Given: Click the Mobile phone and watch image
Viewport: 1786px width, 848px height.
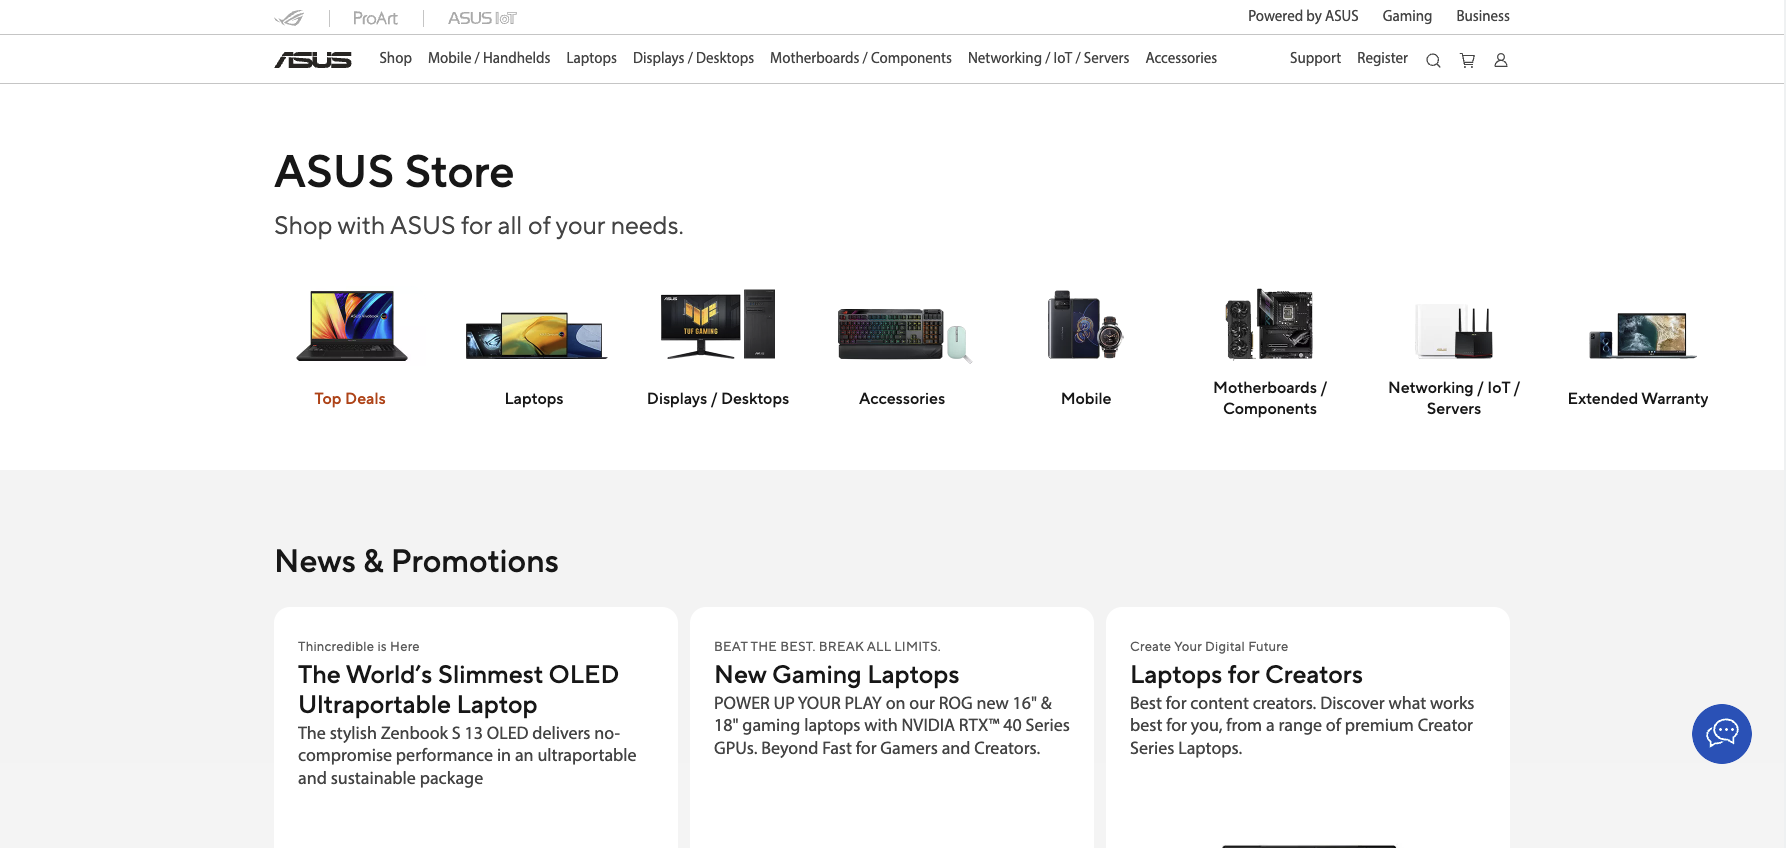Looking at the screenshot, I should tap(1086, 325).
